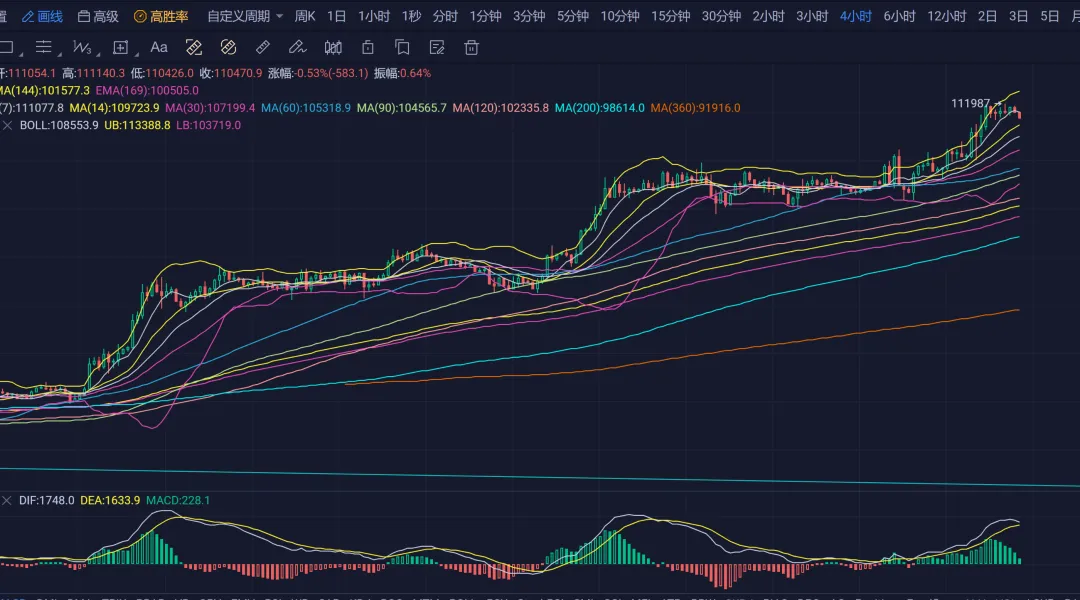The width and height of the screenshot is (1080, 600).
Task: Click the lock drawings icon
Action: 368,47
